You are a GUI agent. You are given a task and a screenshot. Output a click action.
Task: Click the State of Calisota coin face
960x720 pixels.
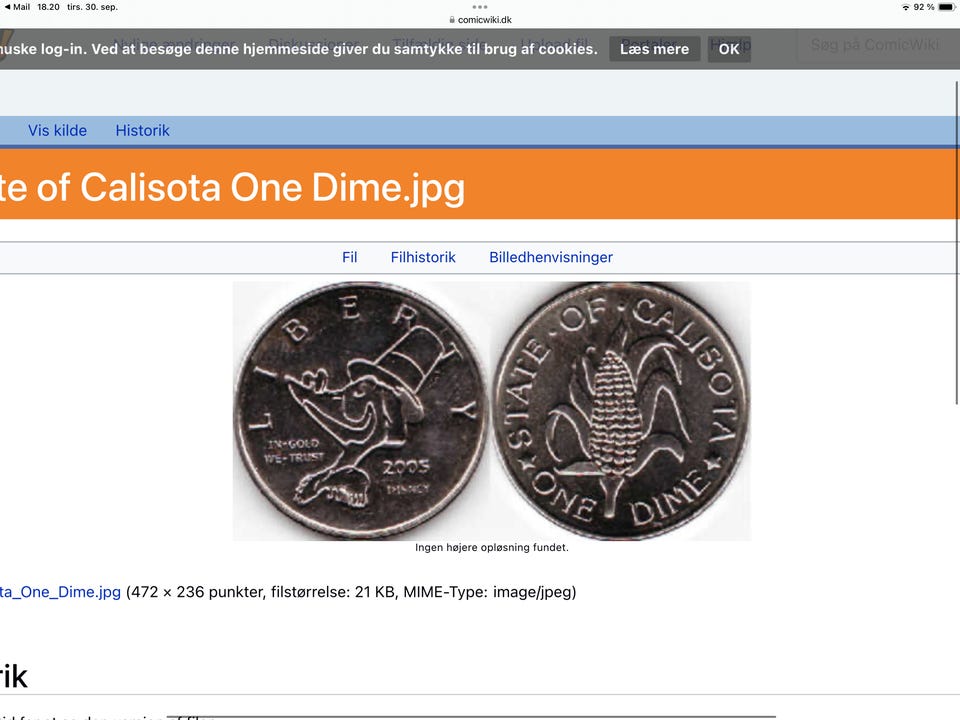(621, 411)
